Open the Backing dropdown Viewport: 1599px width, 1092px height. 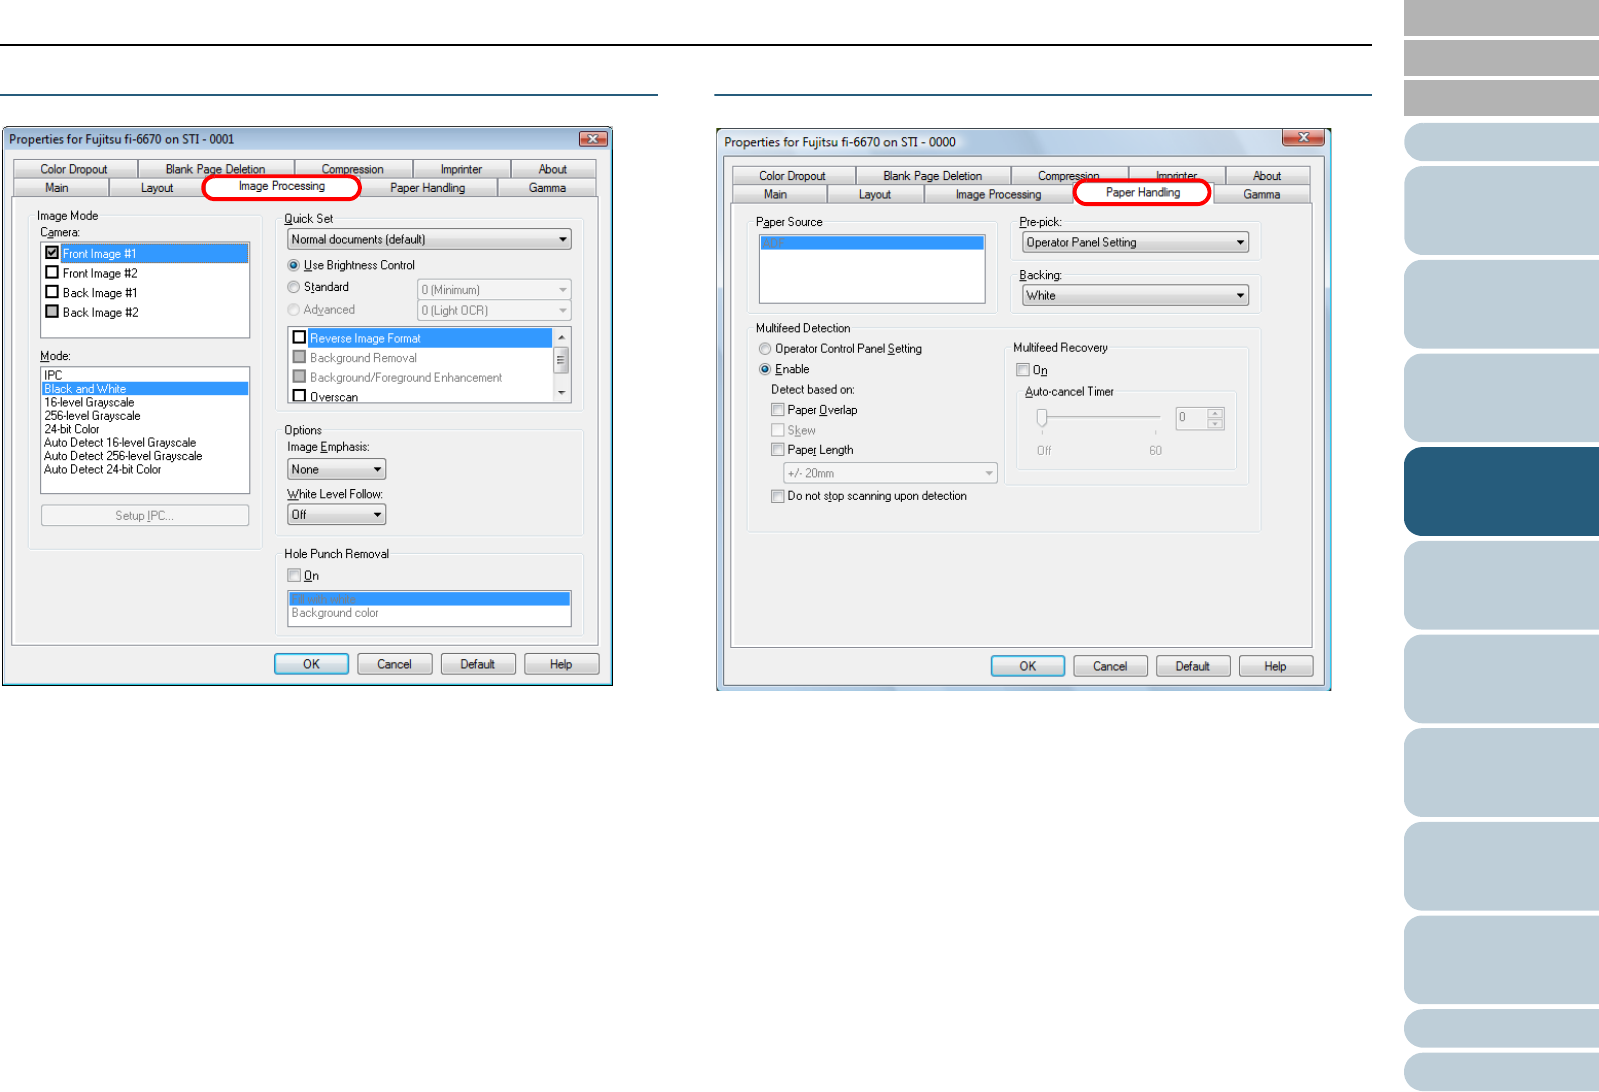1135,295
